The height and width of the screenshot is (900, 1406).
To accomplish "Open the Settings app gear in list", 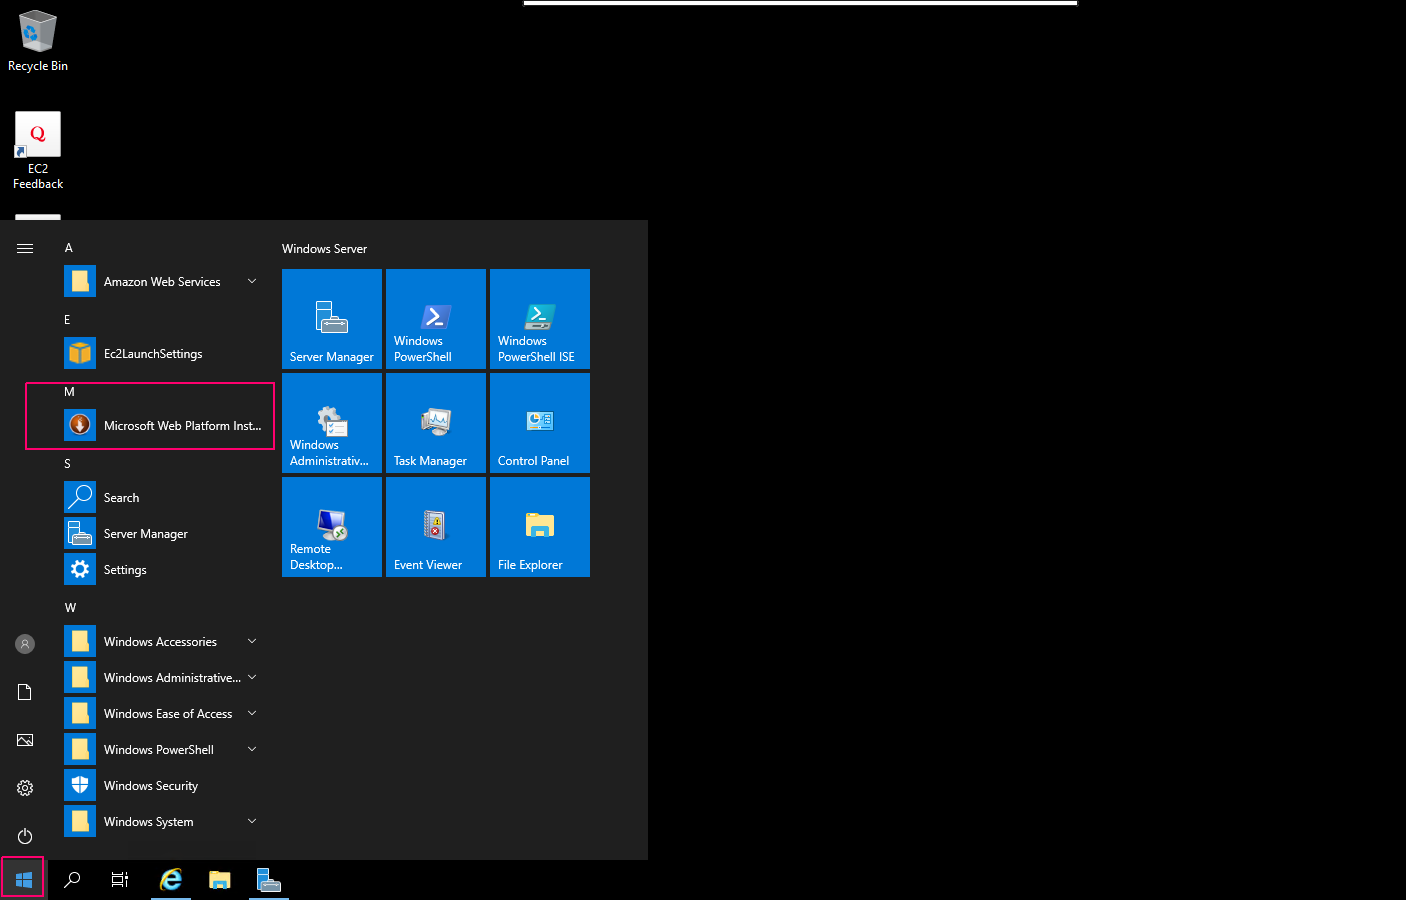I will [x=80, y=570].
